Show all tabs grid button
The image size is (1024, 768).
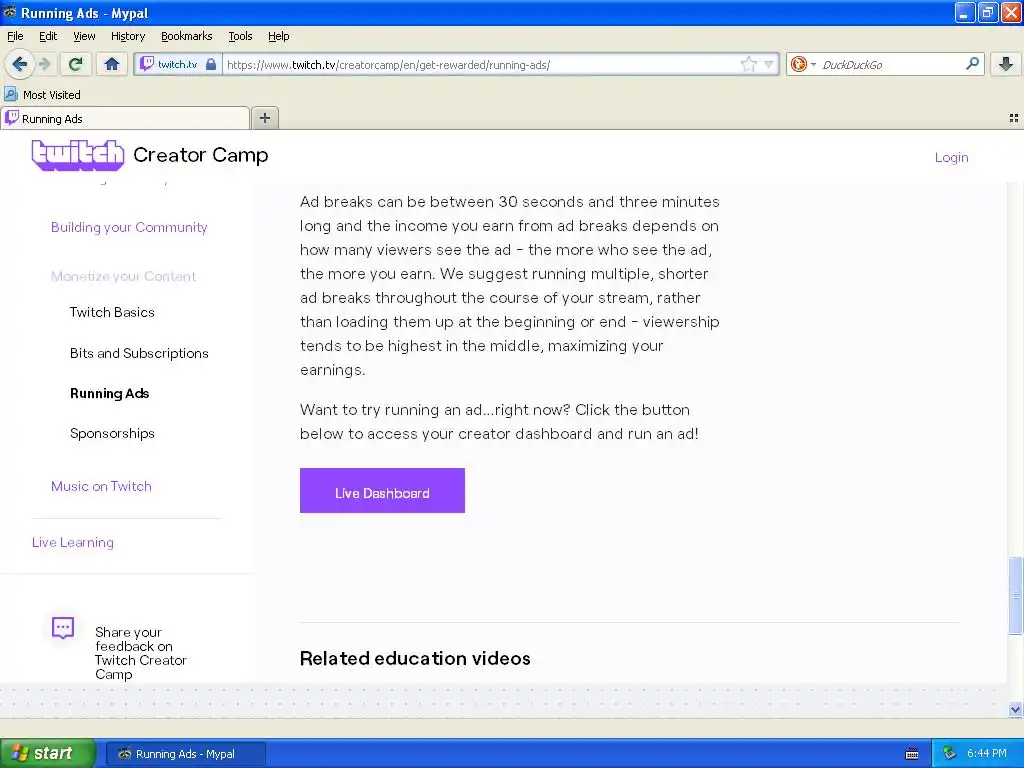(1014, 118)
